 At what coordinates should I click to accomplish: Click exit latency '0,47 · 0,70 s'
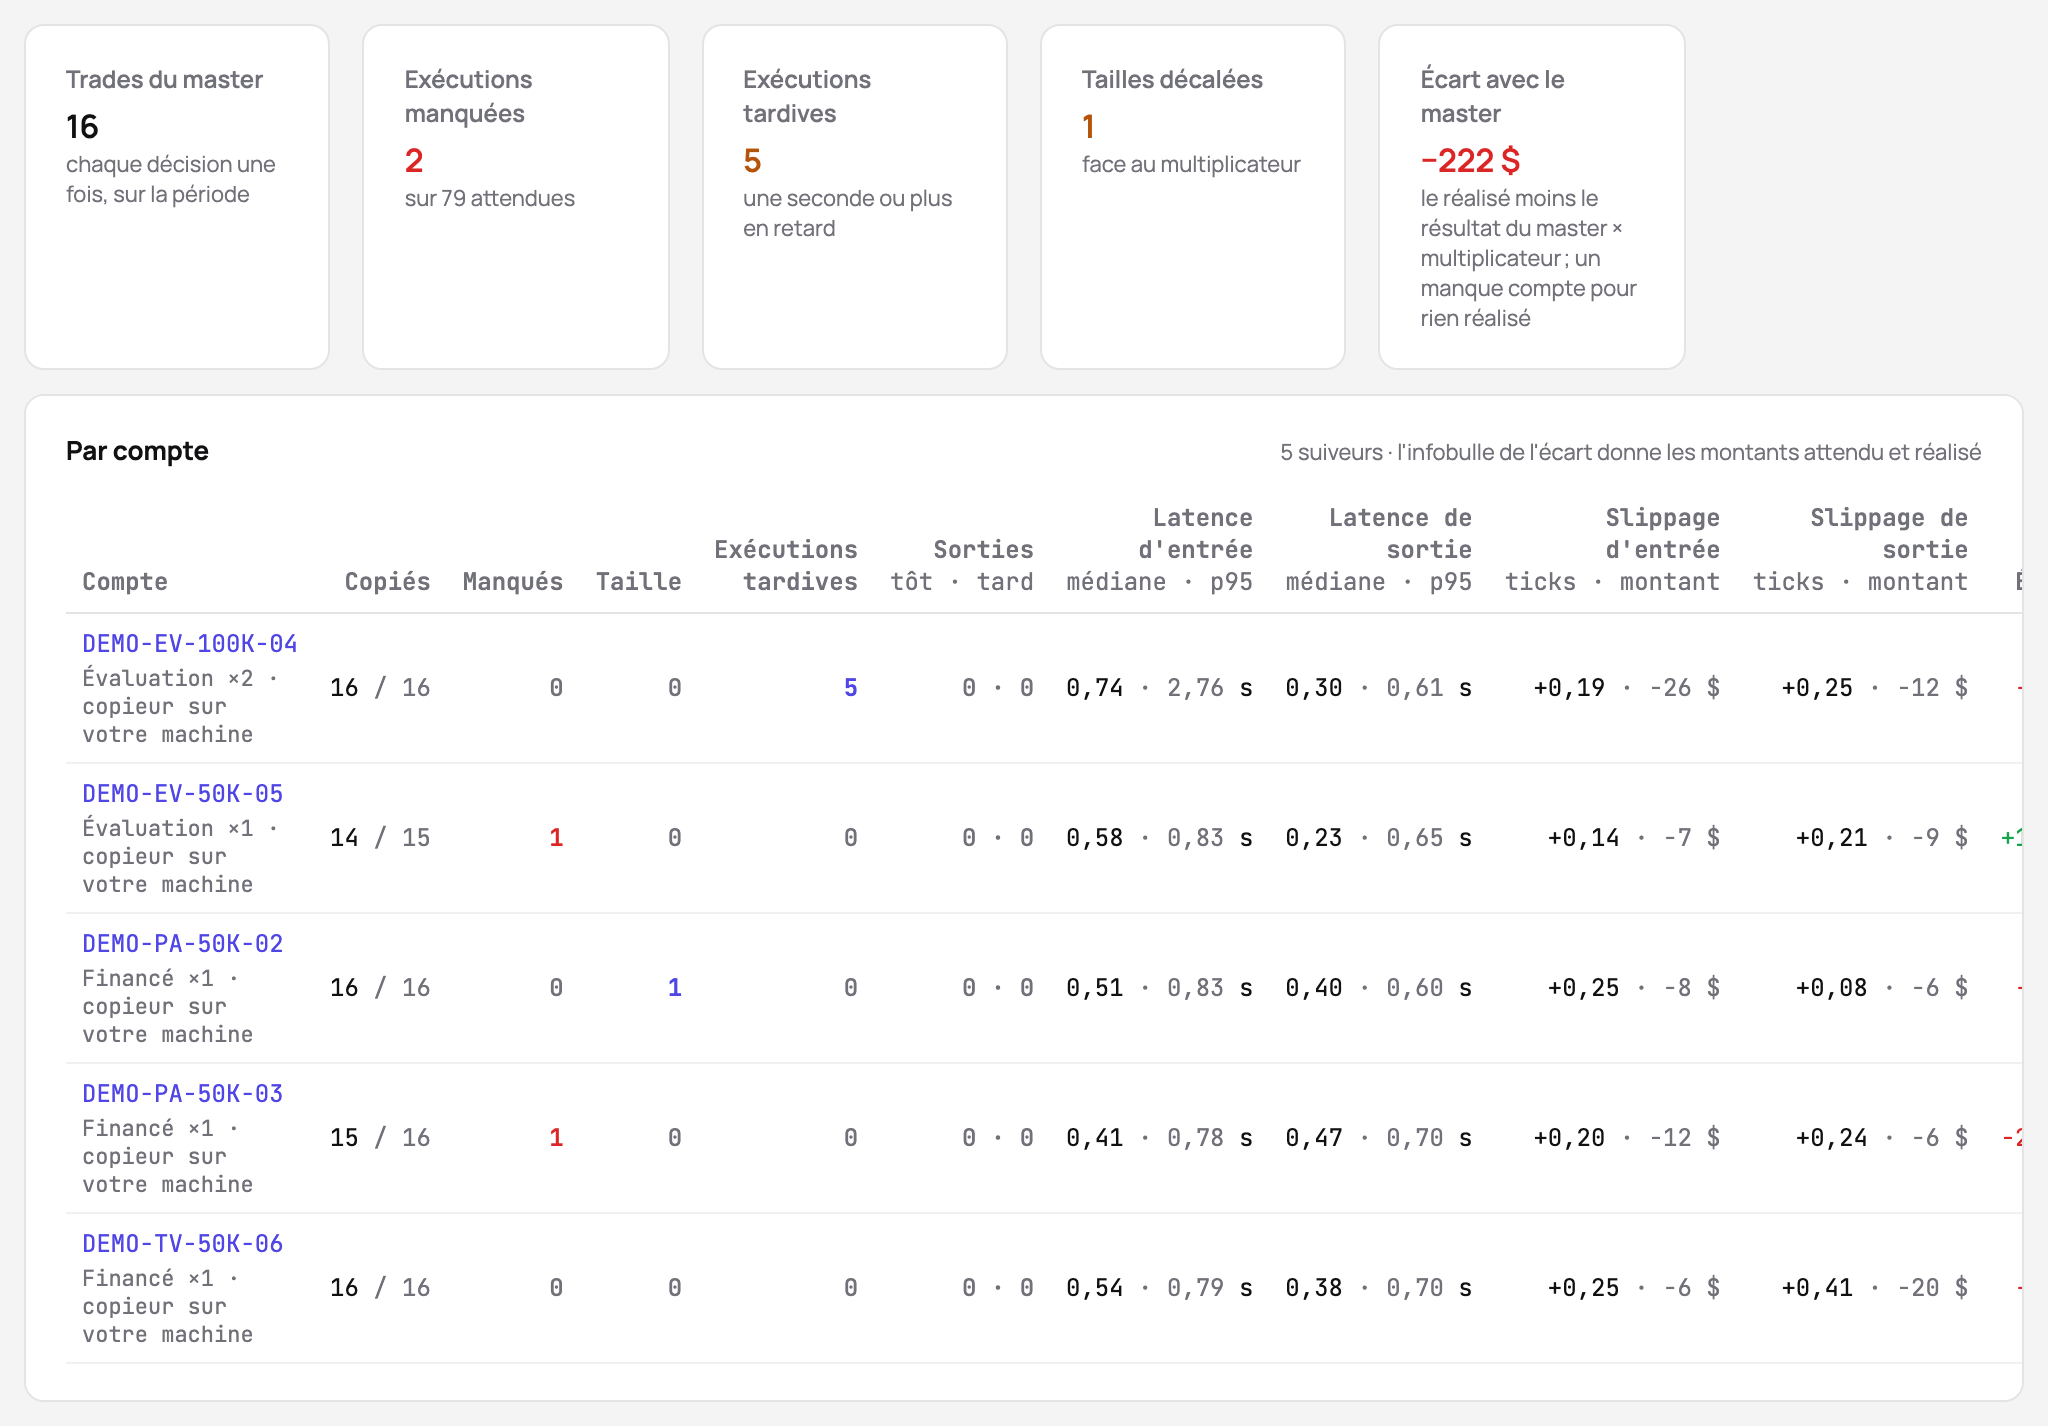pyautogui.click(x=1379, y=1138)
